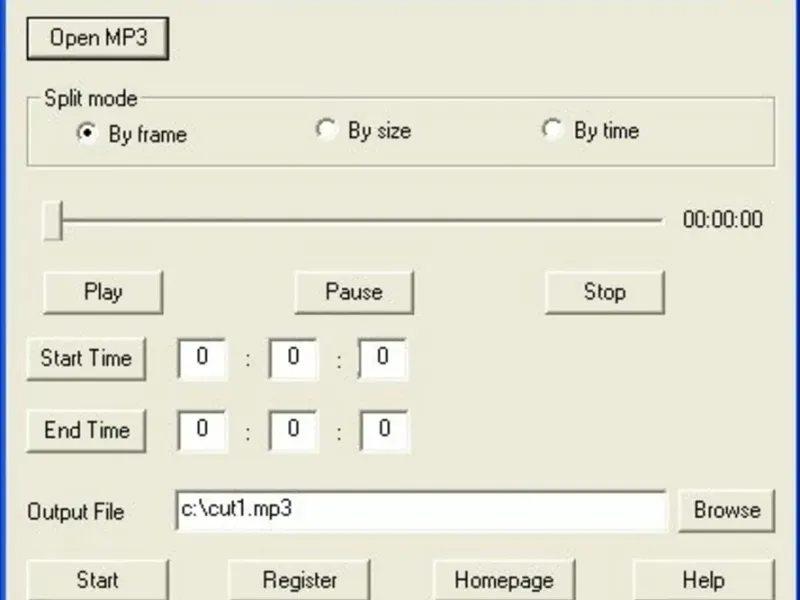Click the 00:00:00 elapsed time readout

click(x=722, y=220)
